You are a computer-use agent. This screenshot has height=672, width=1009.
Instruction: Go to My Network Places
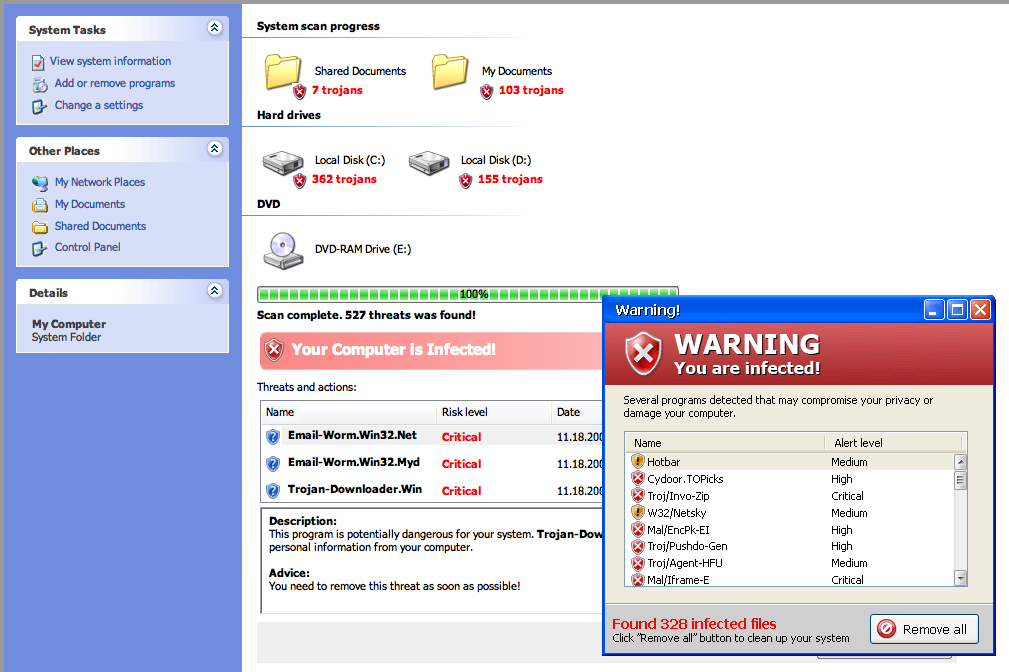tap(100, 182)
